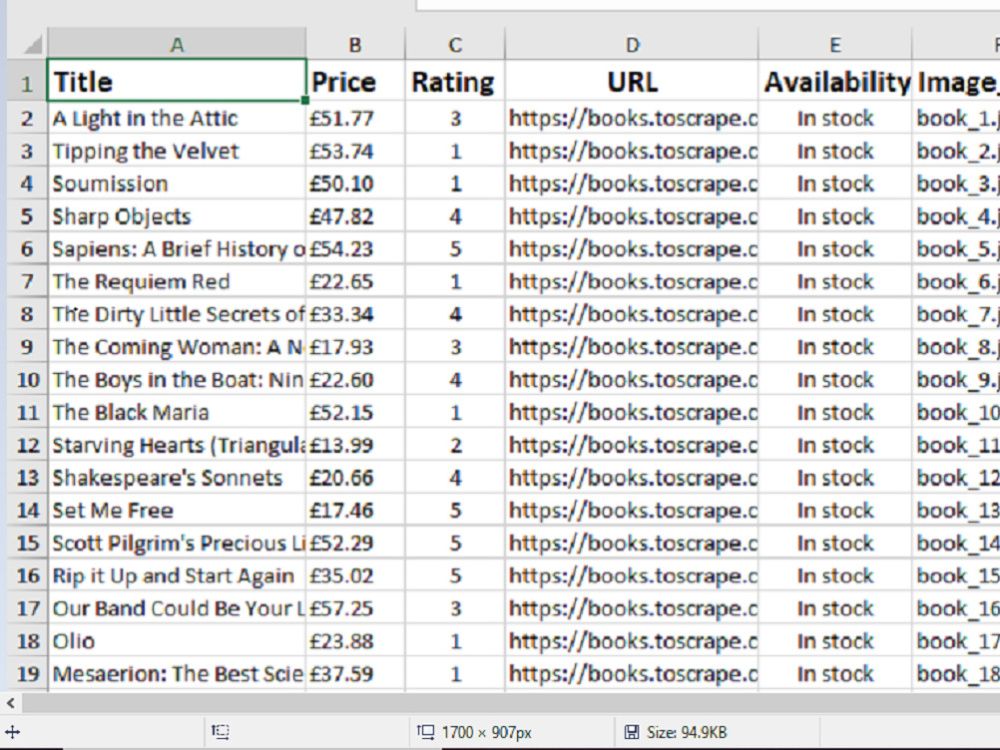Click the 'Size: 94.9KB' status text
Viewport: 1000px width, 750px height.
pyautogui.click(x=686, y=732)
